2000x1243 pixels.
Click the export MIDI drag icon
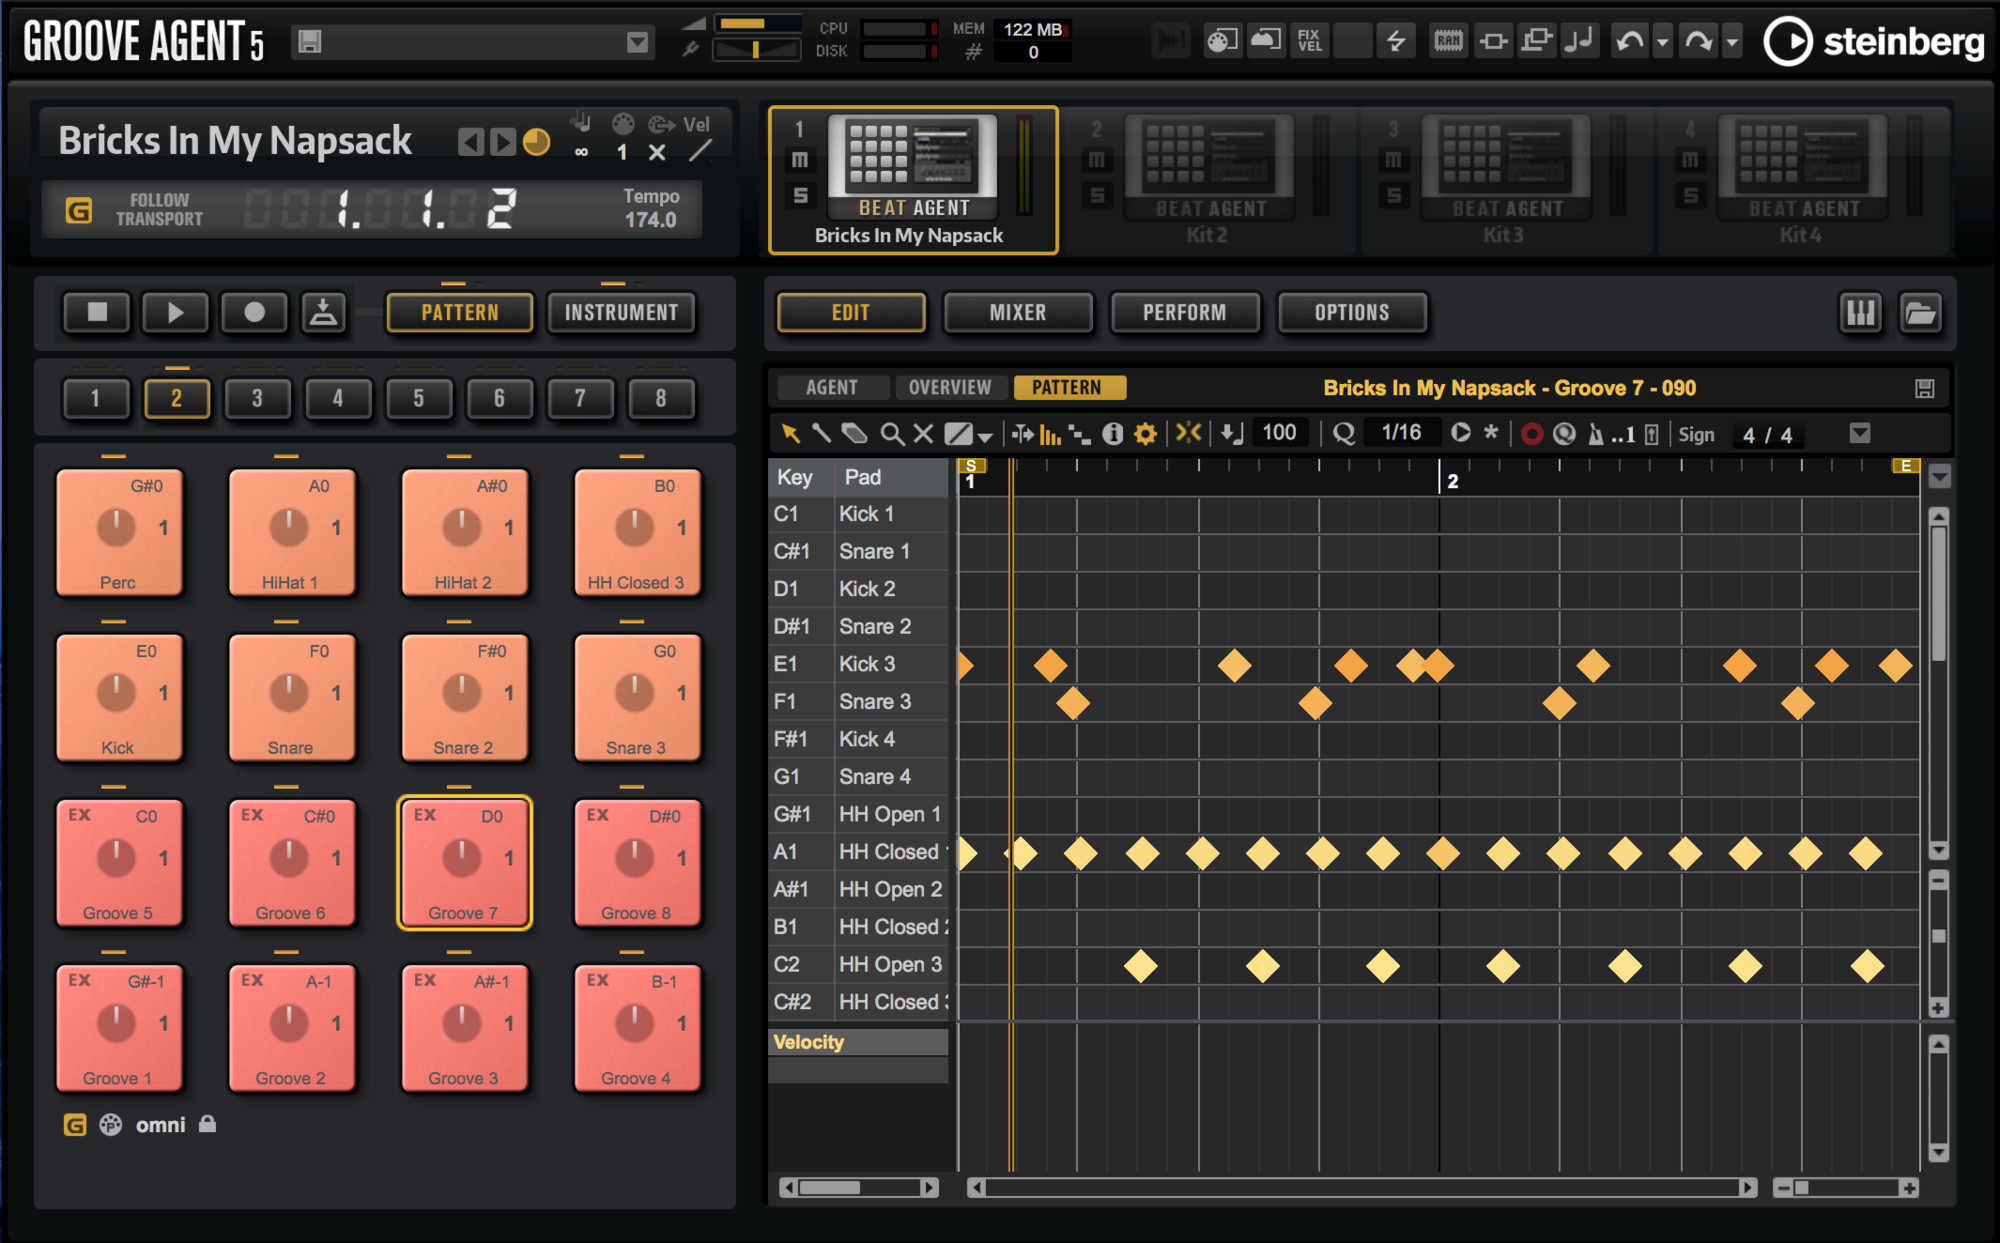(x=323, y=313)
